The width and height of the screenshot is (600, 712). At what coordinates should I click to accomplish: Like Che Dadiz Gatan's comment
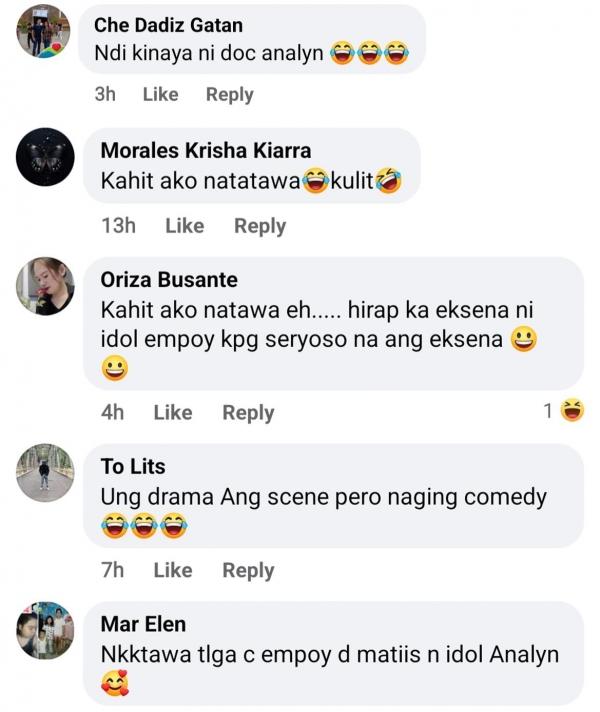point(160,94)
